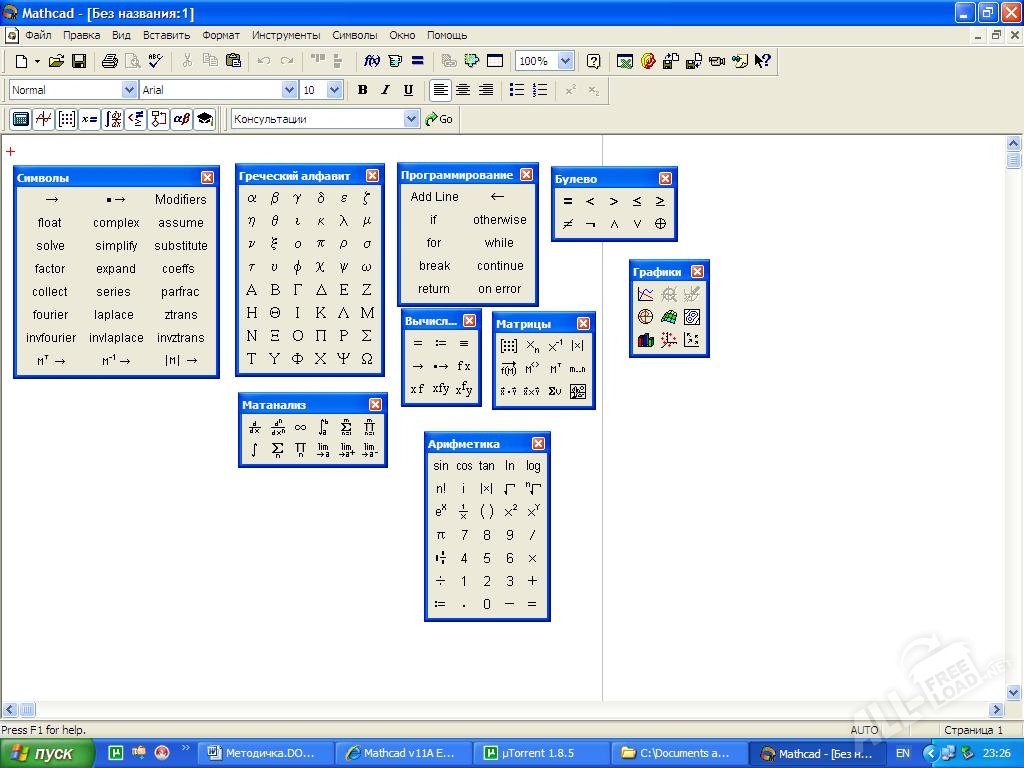Open the Insert Function f(x) icon
1024x768 pixels.
[372, 61]
